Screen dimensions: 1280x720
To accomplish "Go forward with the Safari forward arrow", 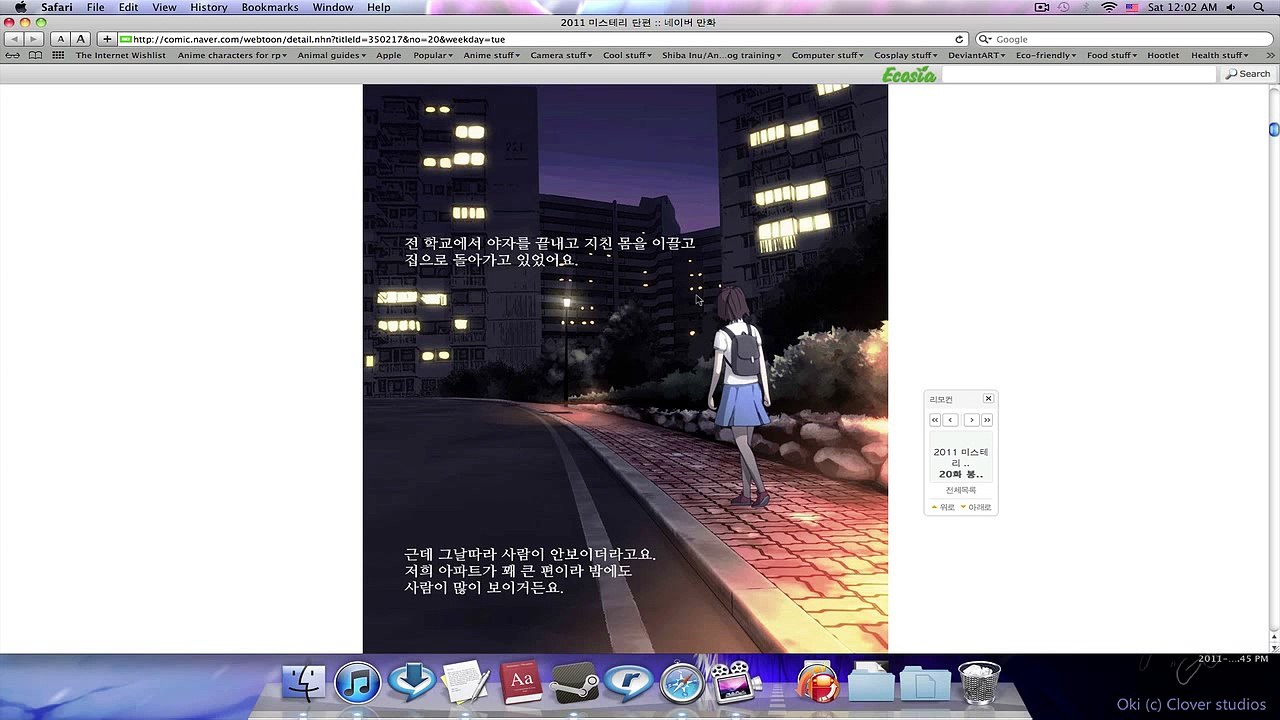I will (34, 39).
